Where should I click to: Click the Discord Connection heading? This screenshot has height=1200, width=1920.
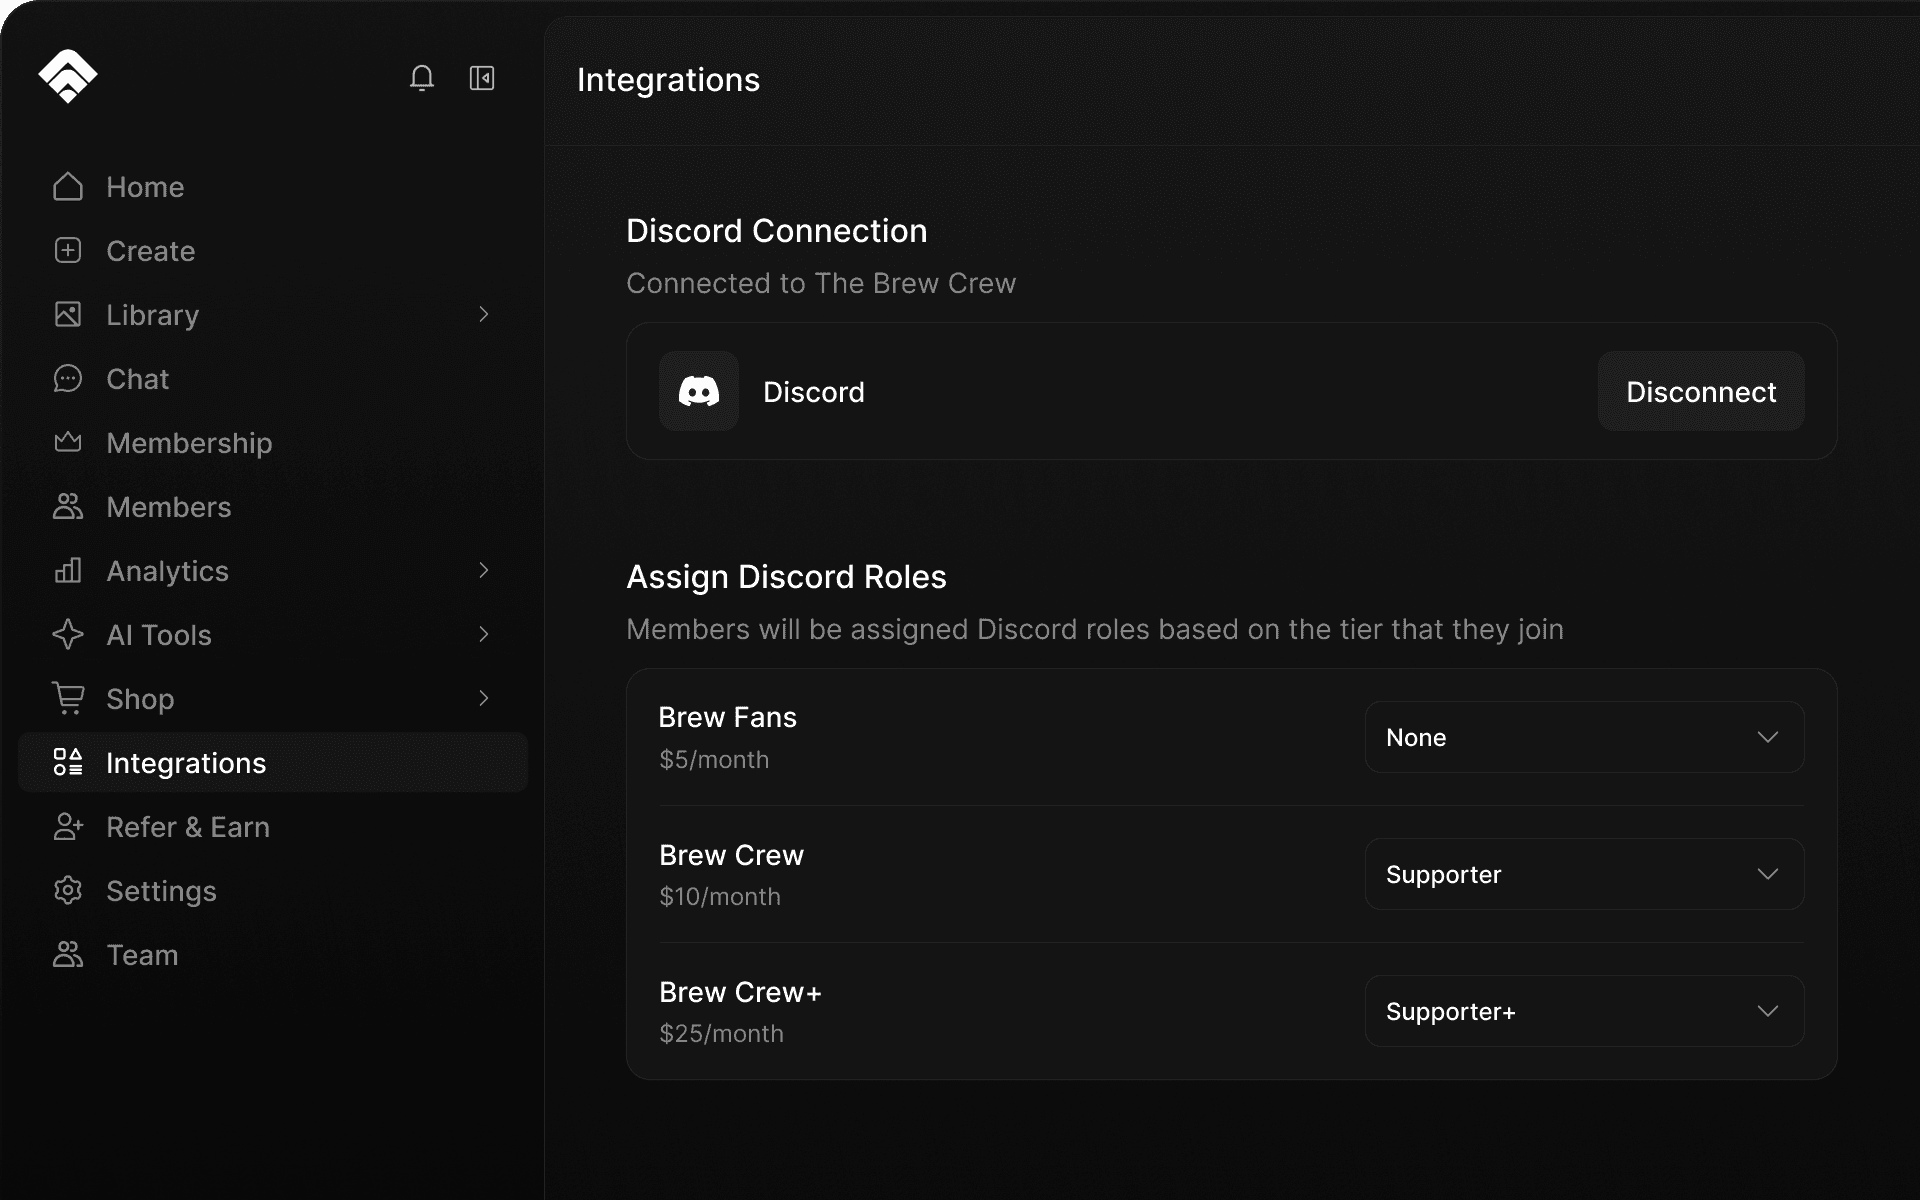tap(777, 231)
